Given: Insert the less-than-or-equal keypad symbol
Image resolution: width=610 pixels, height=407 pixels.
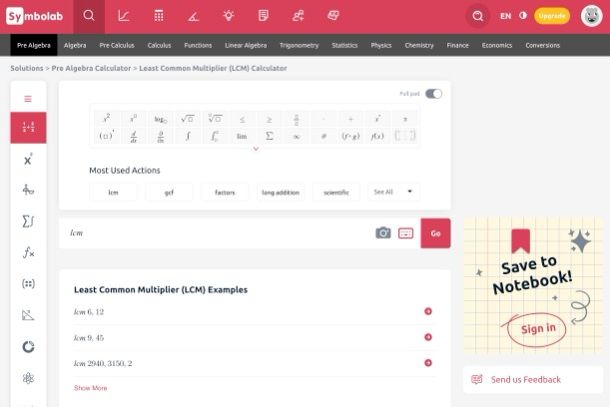Looking at the screenshot, I should click(242, 119).
